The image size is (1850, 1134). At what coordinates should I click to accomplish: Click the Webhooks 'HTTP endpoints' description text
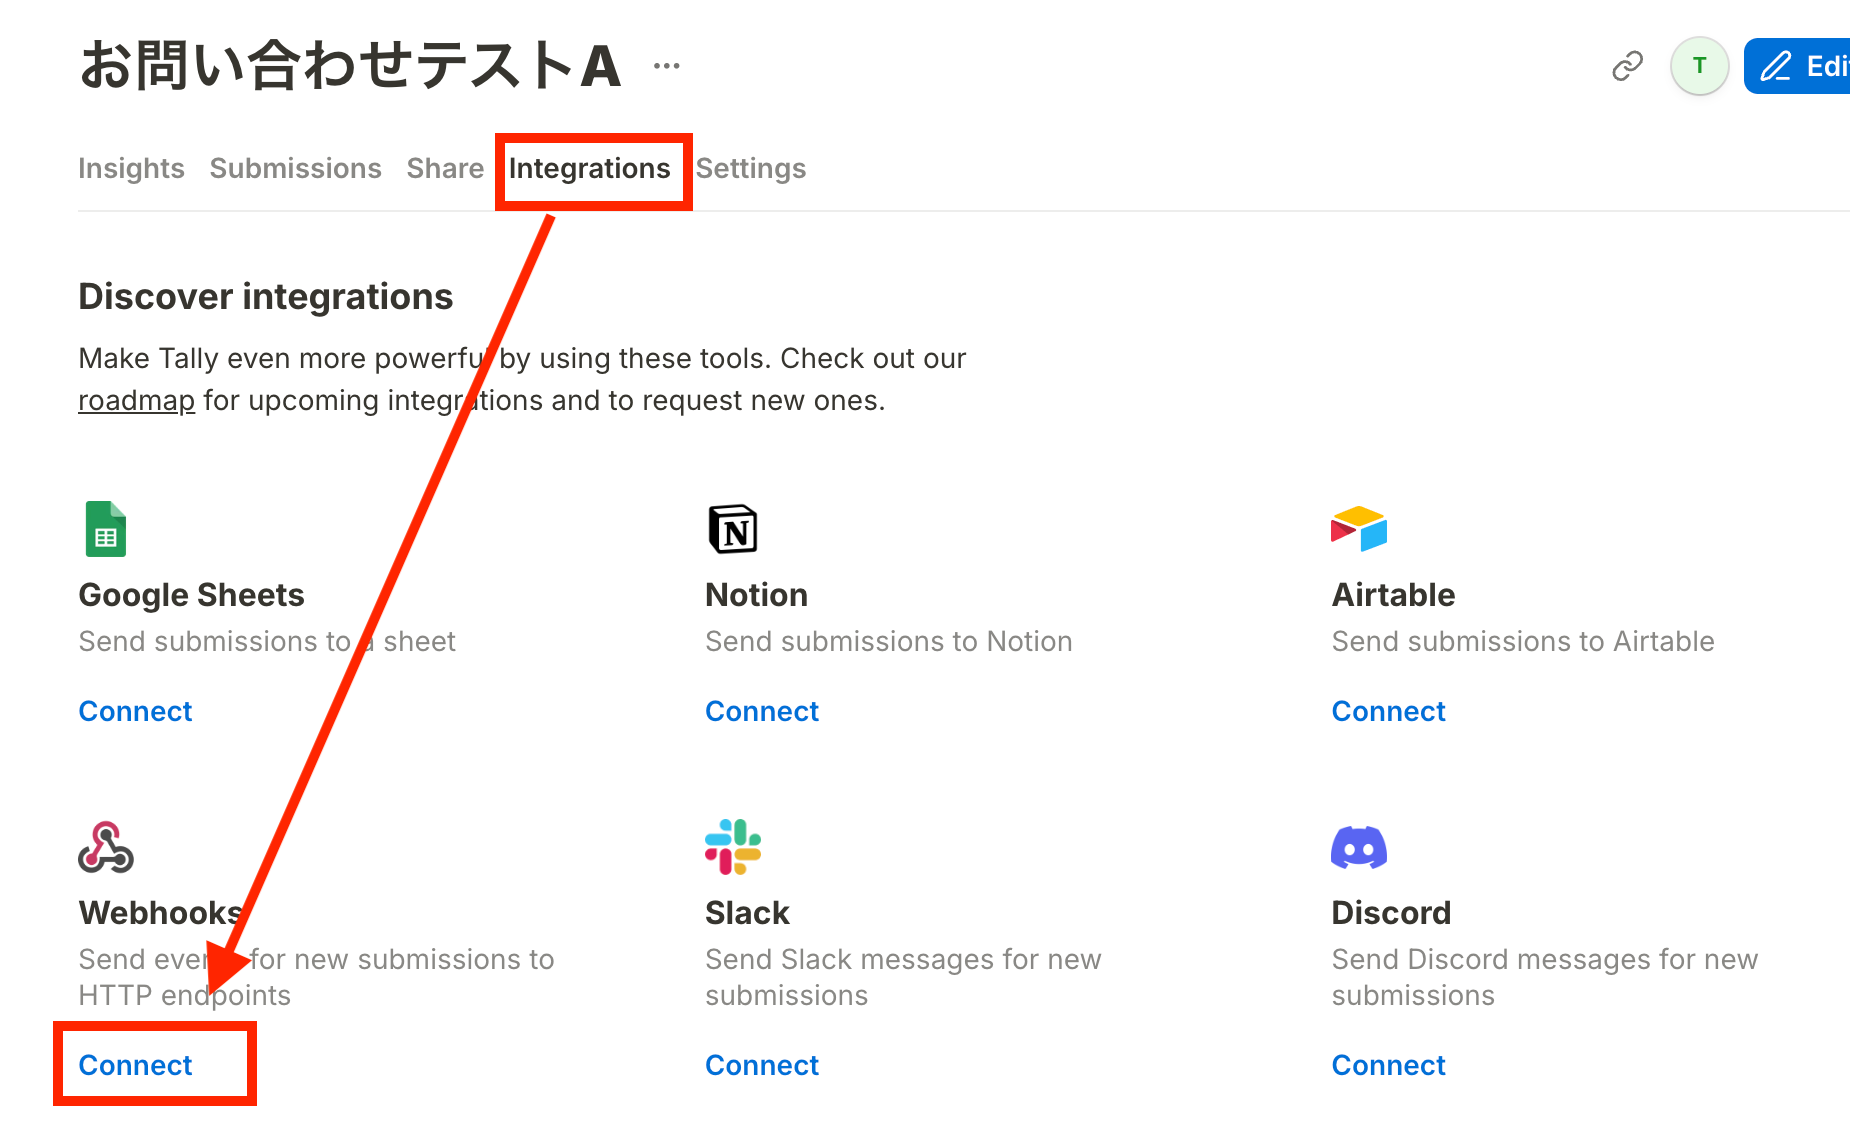pyautogui.click(x=185, y=995)
